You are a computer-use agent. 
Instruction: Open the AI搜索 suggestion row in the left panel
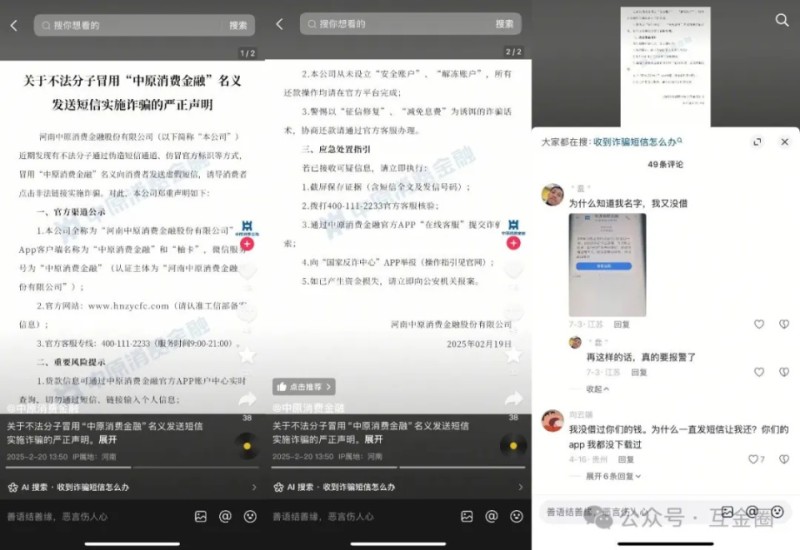point(130,487)
